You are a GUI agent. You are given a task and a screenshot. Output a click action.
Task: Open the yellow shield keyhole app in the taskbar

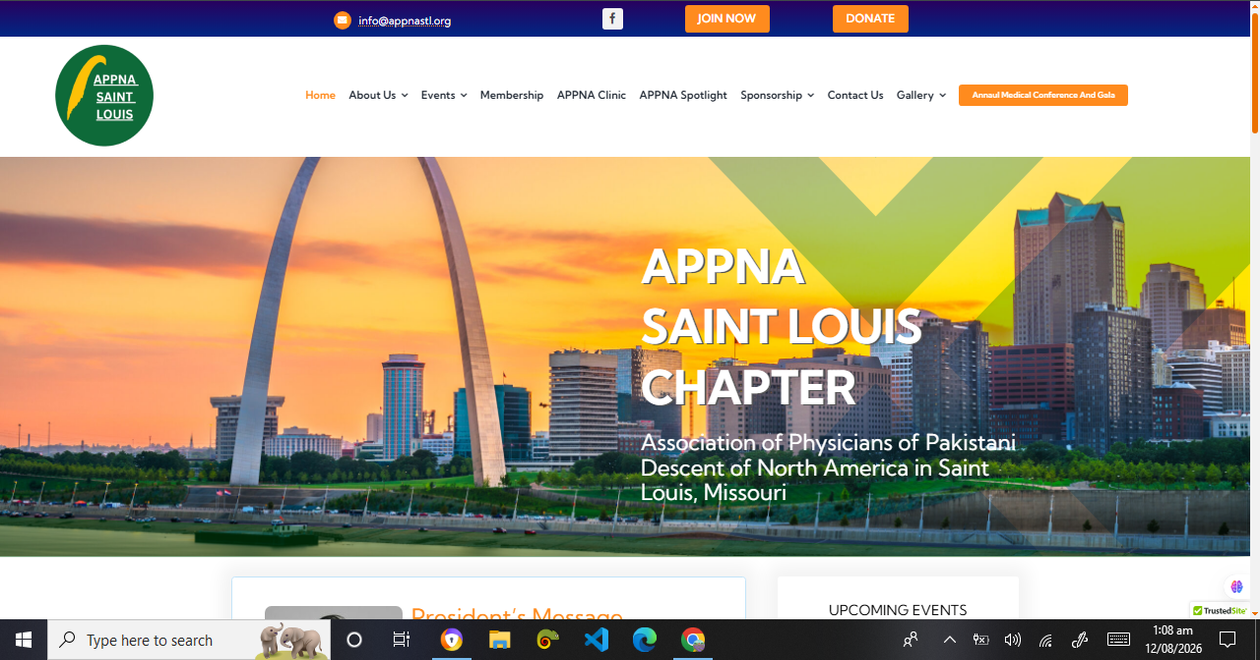[452, 640]
